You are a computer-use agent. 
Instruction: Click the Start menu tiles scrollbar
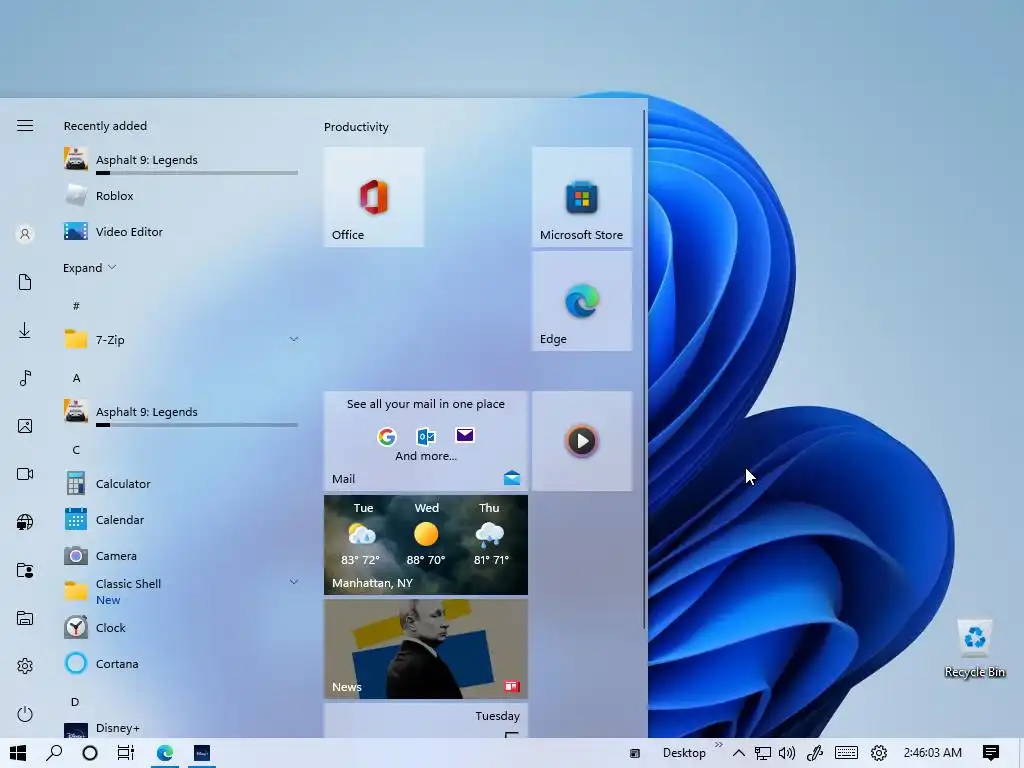point(645,370)
